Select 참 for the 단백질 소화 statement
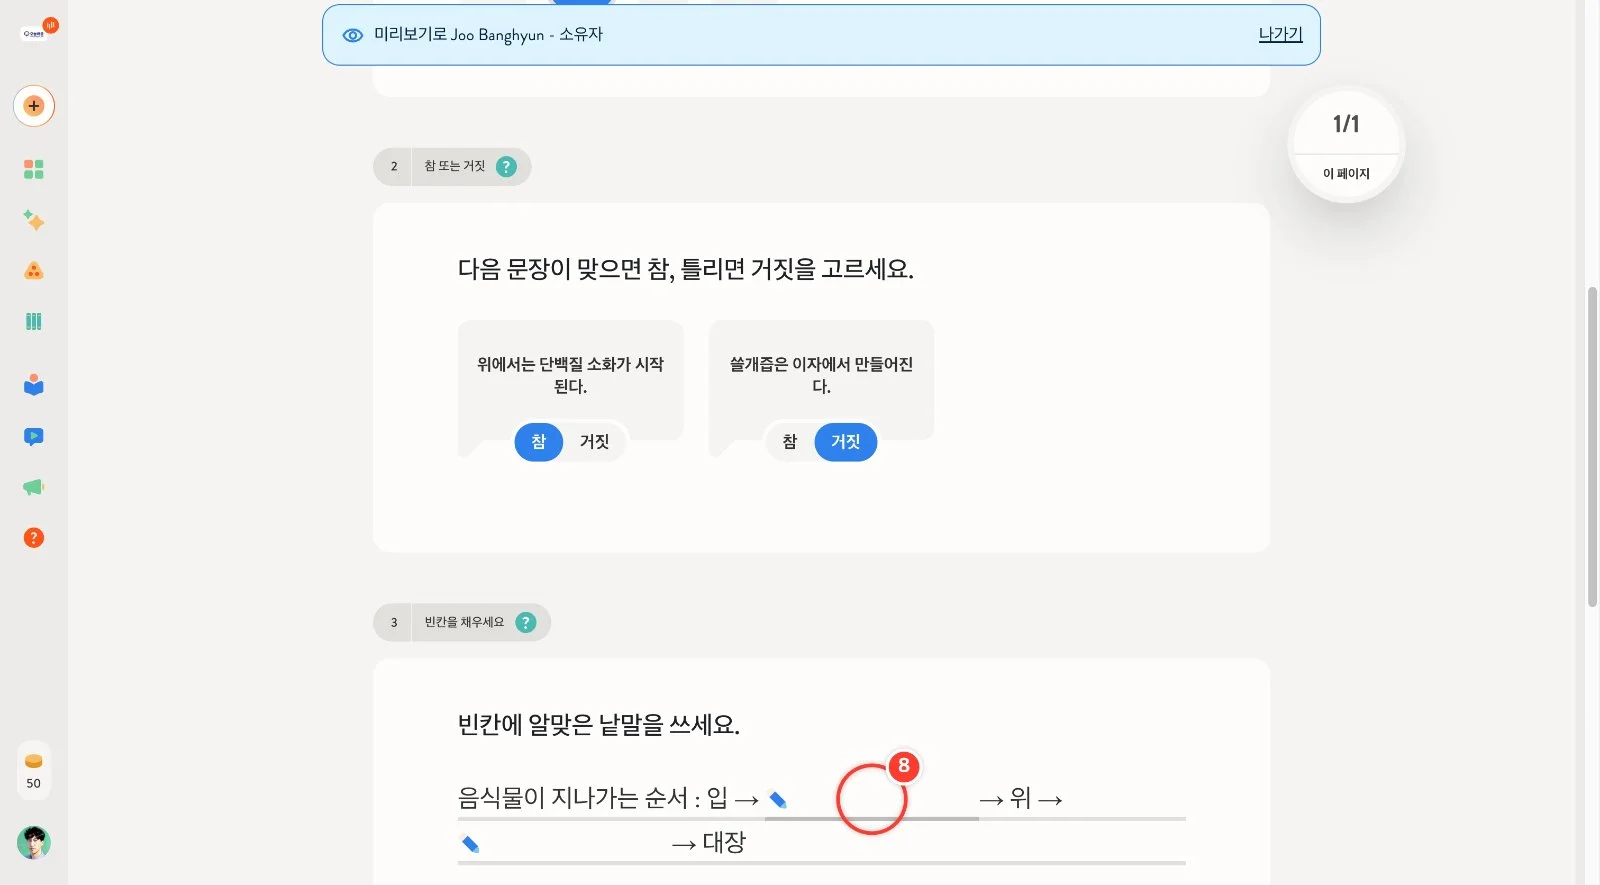1600x885 pixels. [x=539, y=442]
